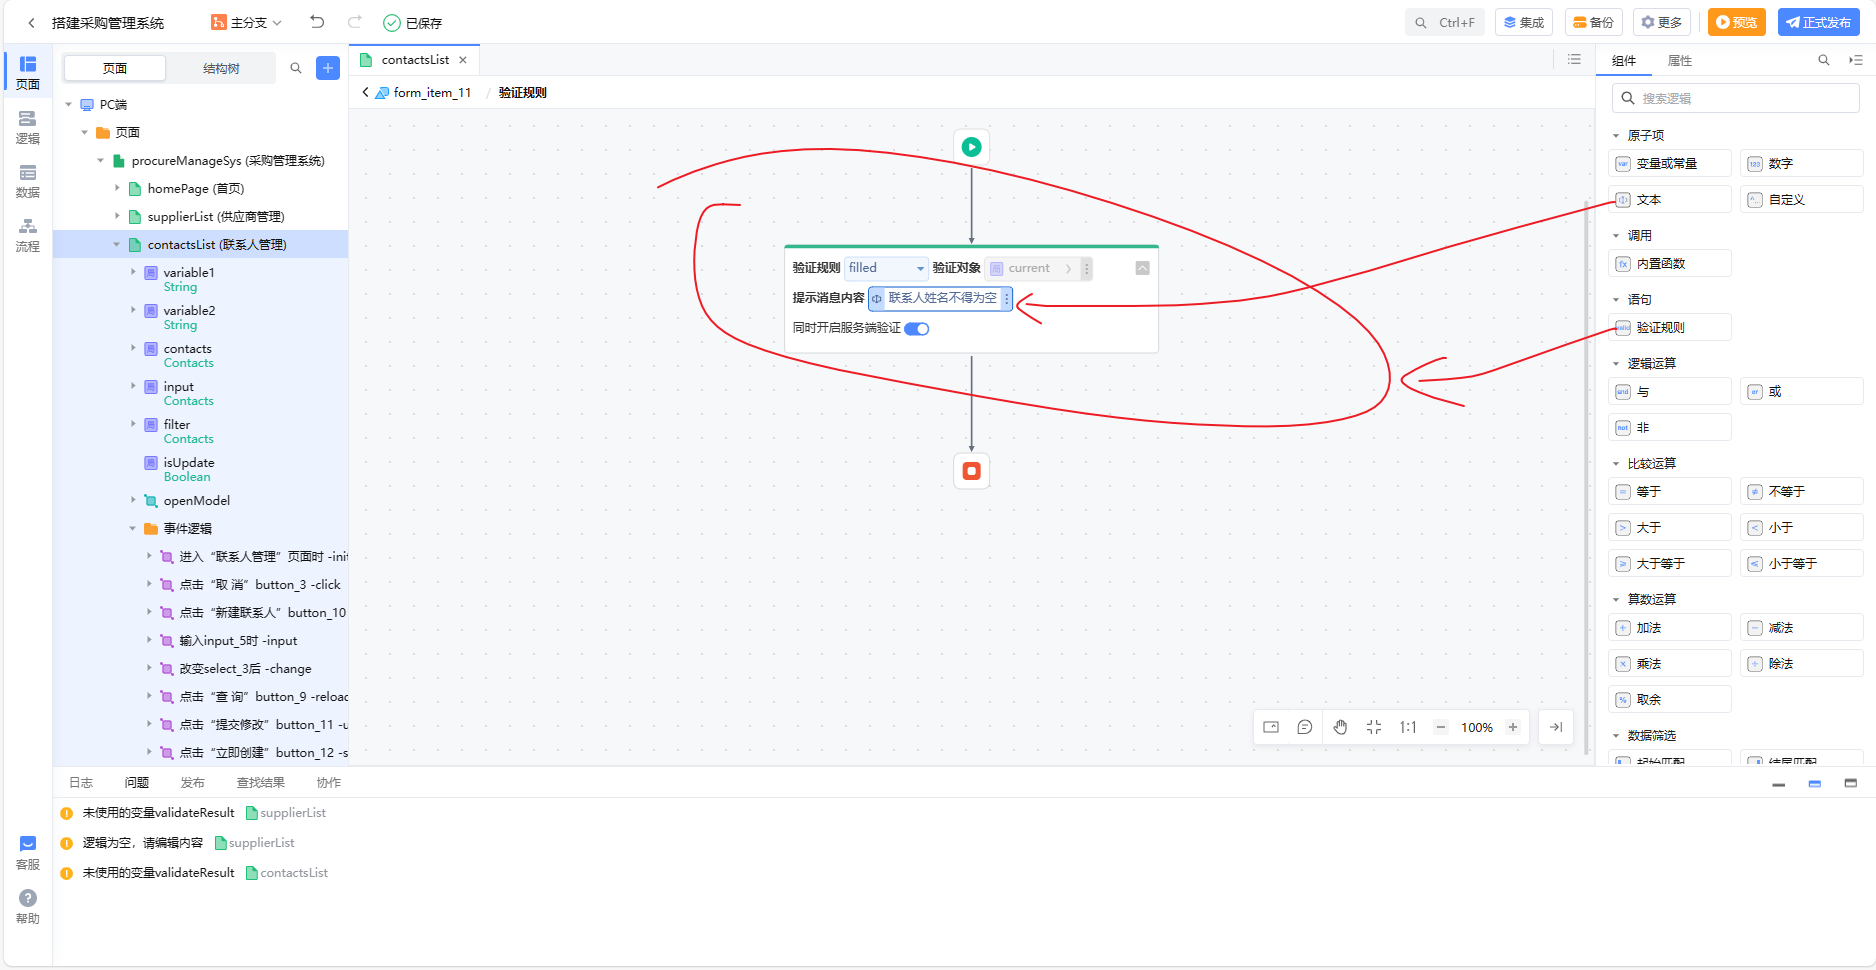1876x970 pixels.
Task: Open the 查找结果 bottom tab
Action: (x=260, y=783)
